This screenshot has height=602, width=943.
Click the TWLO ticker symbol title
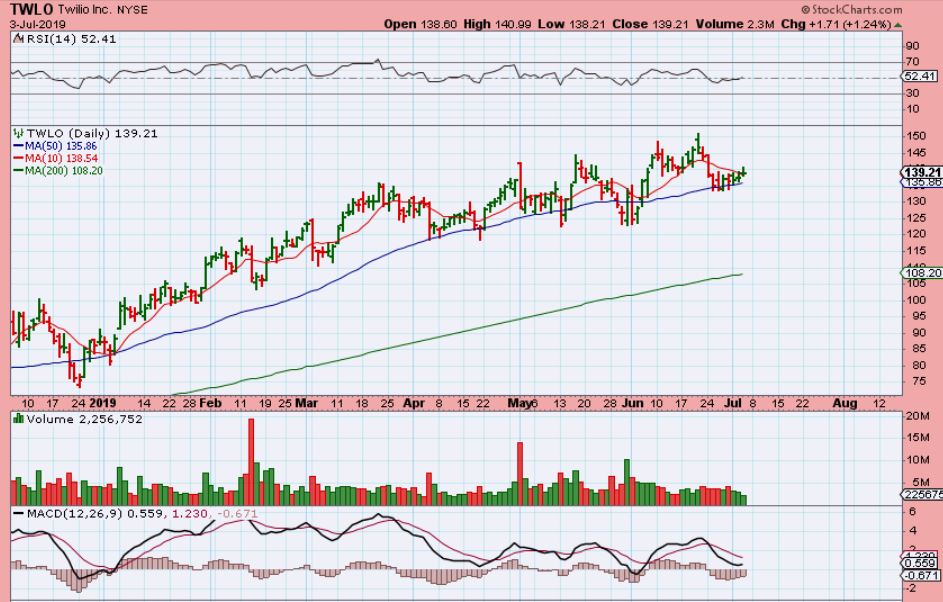coord(32,10)
